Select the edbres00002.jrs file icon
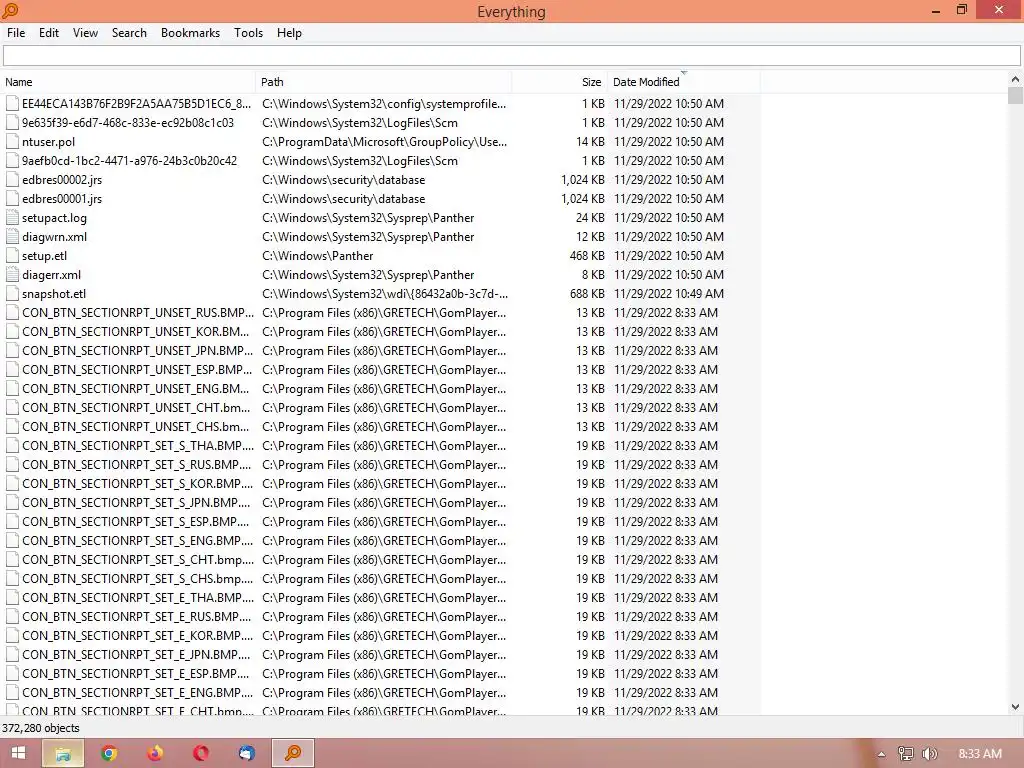The image size is (1024, 768). tap(12, 180)
